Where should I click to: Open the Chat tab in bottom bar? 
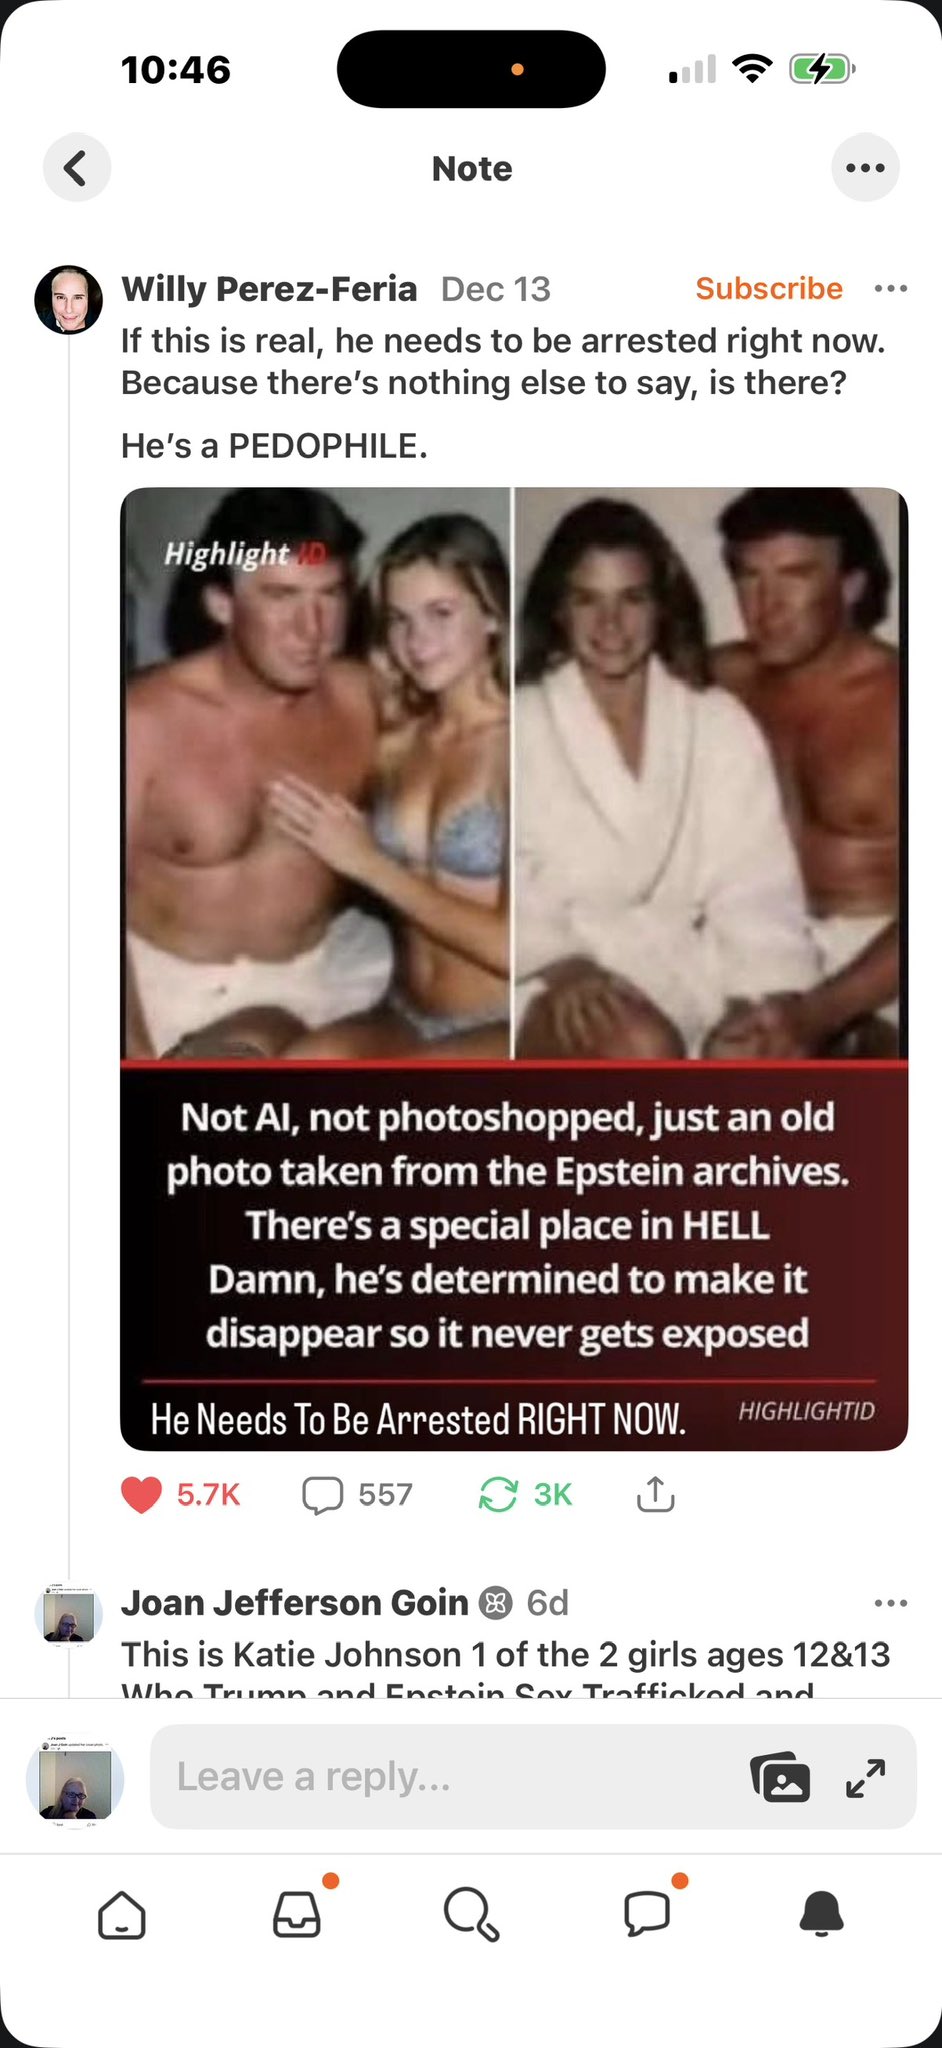pyautogui.click(x=647, y=1915)
